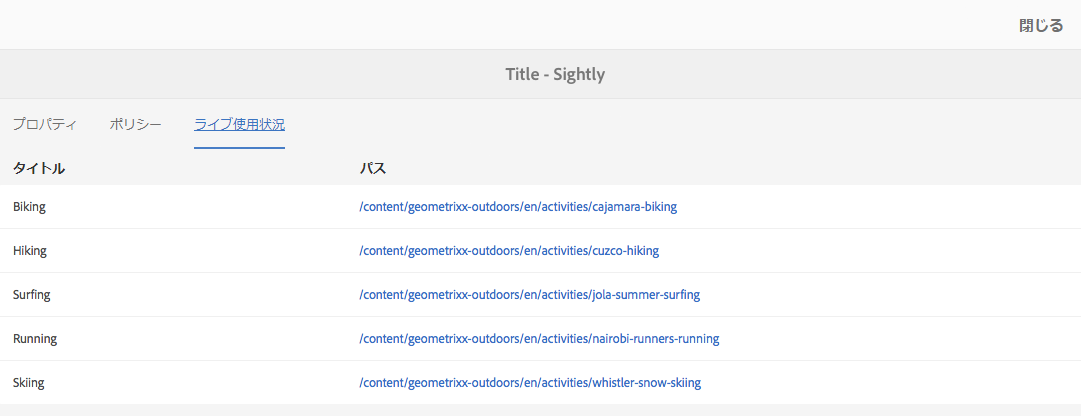Click the タイトル column header

click(39, 169)
